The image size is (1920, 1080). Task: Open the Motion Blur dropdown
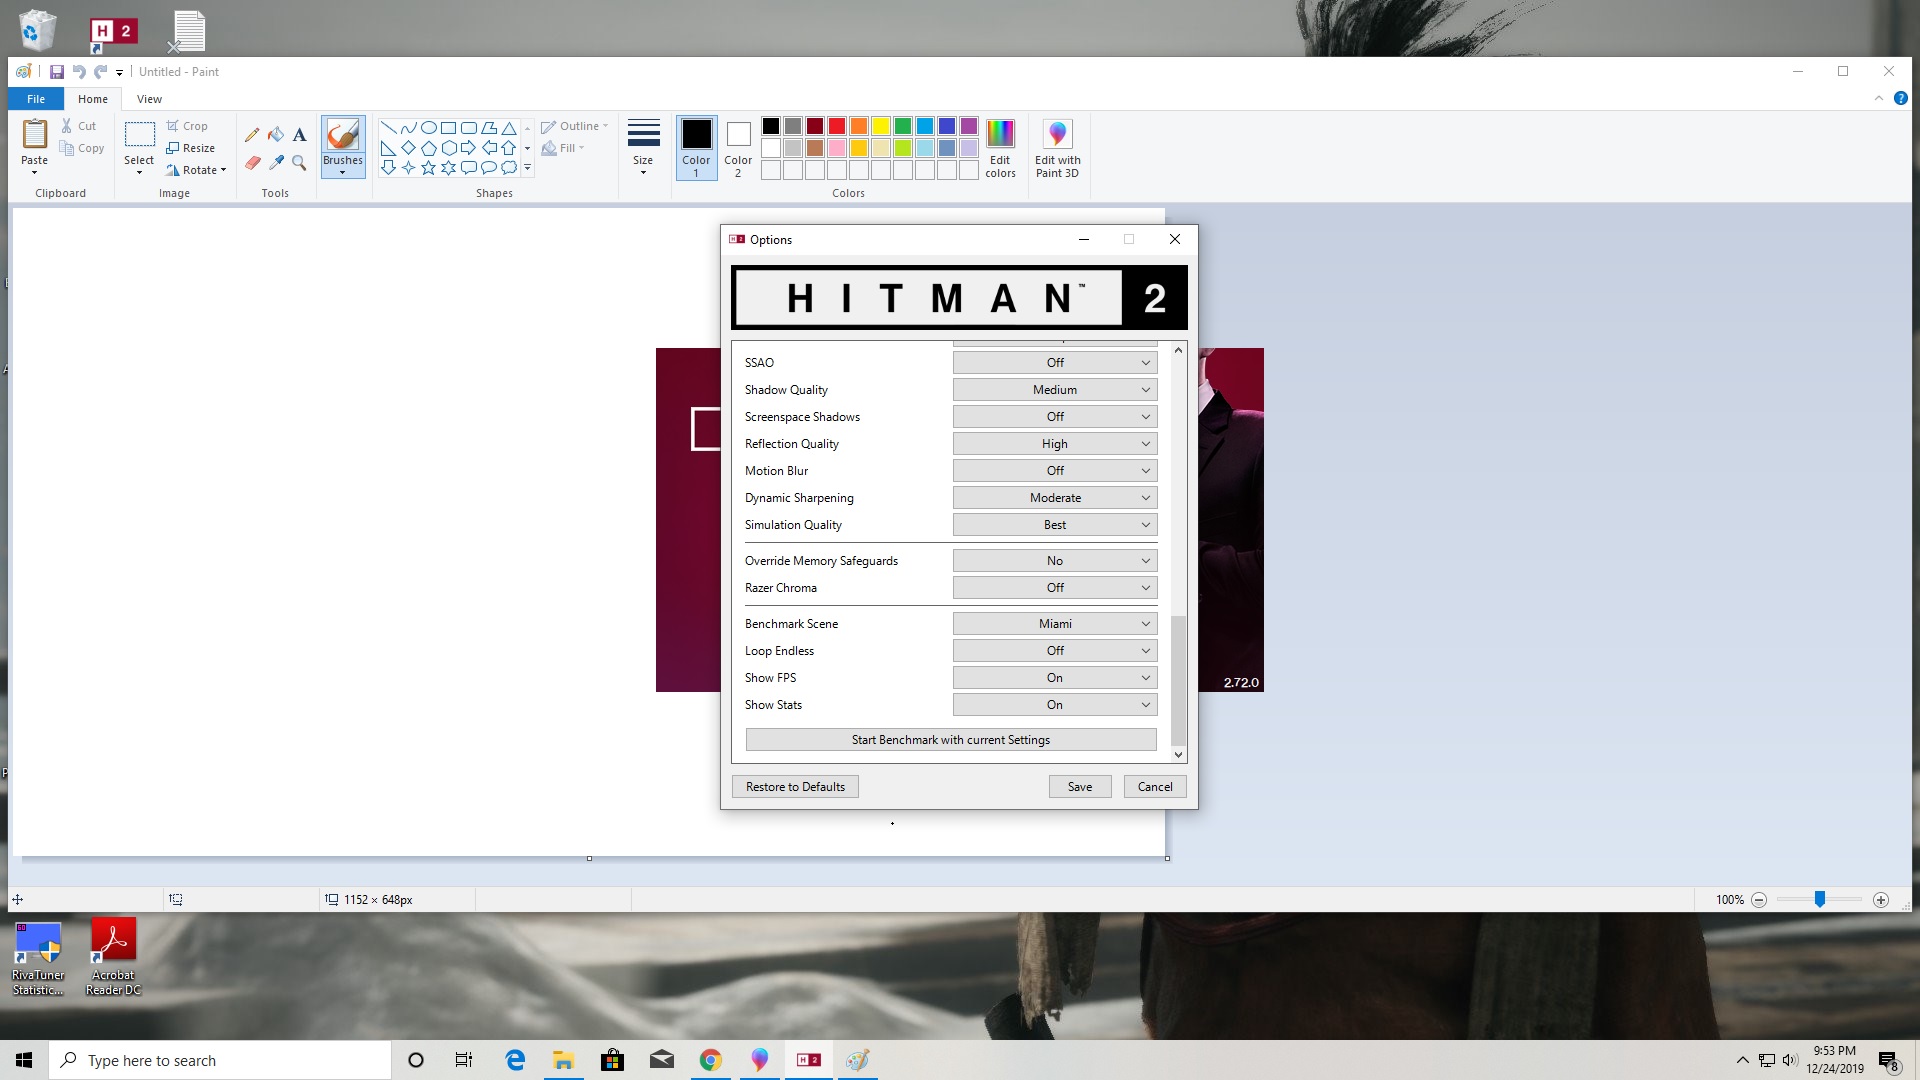[1055, 471]
